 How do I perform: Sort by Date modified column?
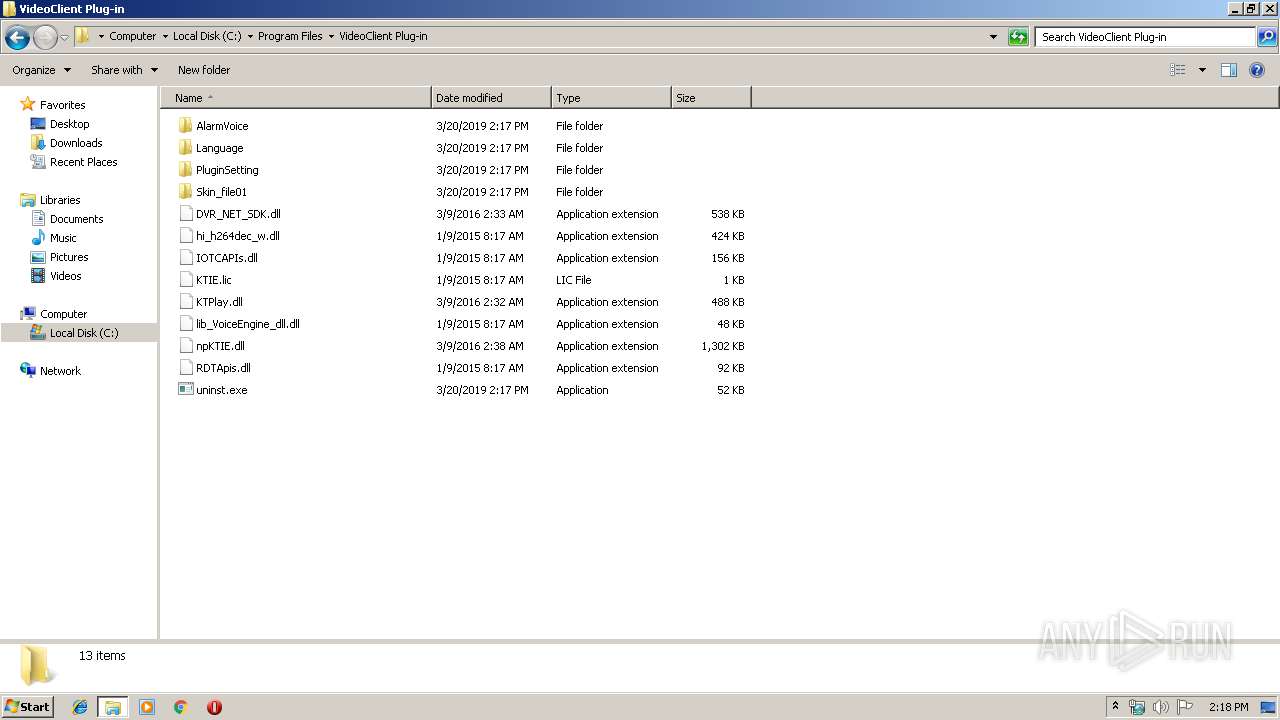pyautogui.click(x=491, y=98)
